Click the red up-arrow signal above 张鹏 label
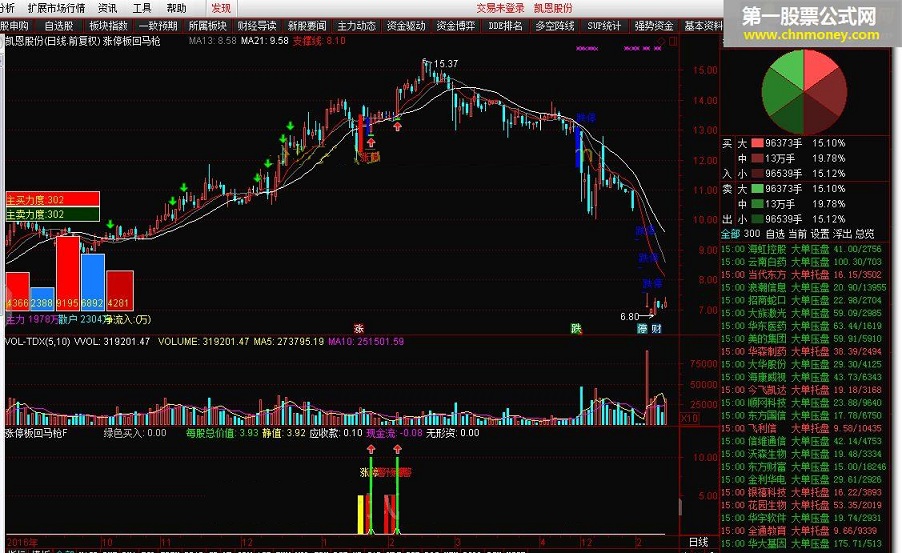The height and width of the screenshot is (553, 902). click(370, 142)
